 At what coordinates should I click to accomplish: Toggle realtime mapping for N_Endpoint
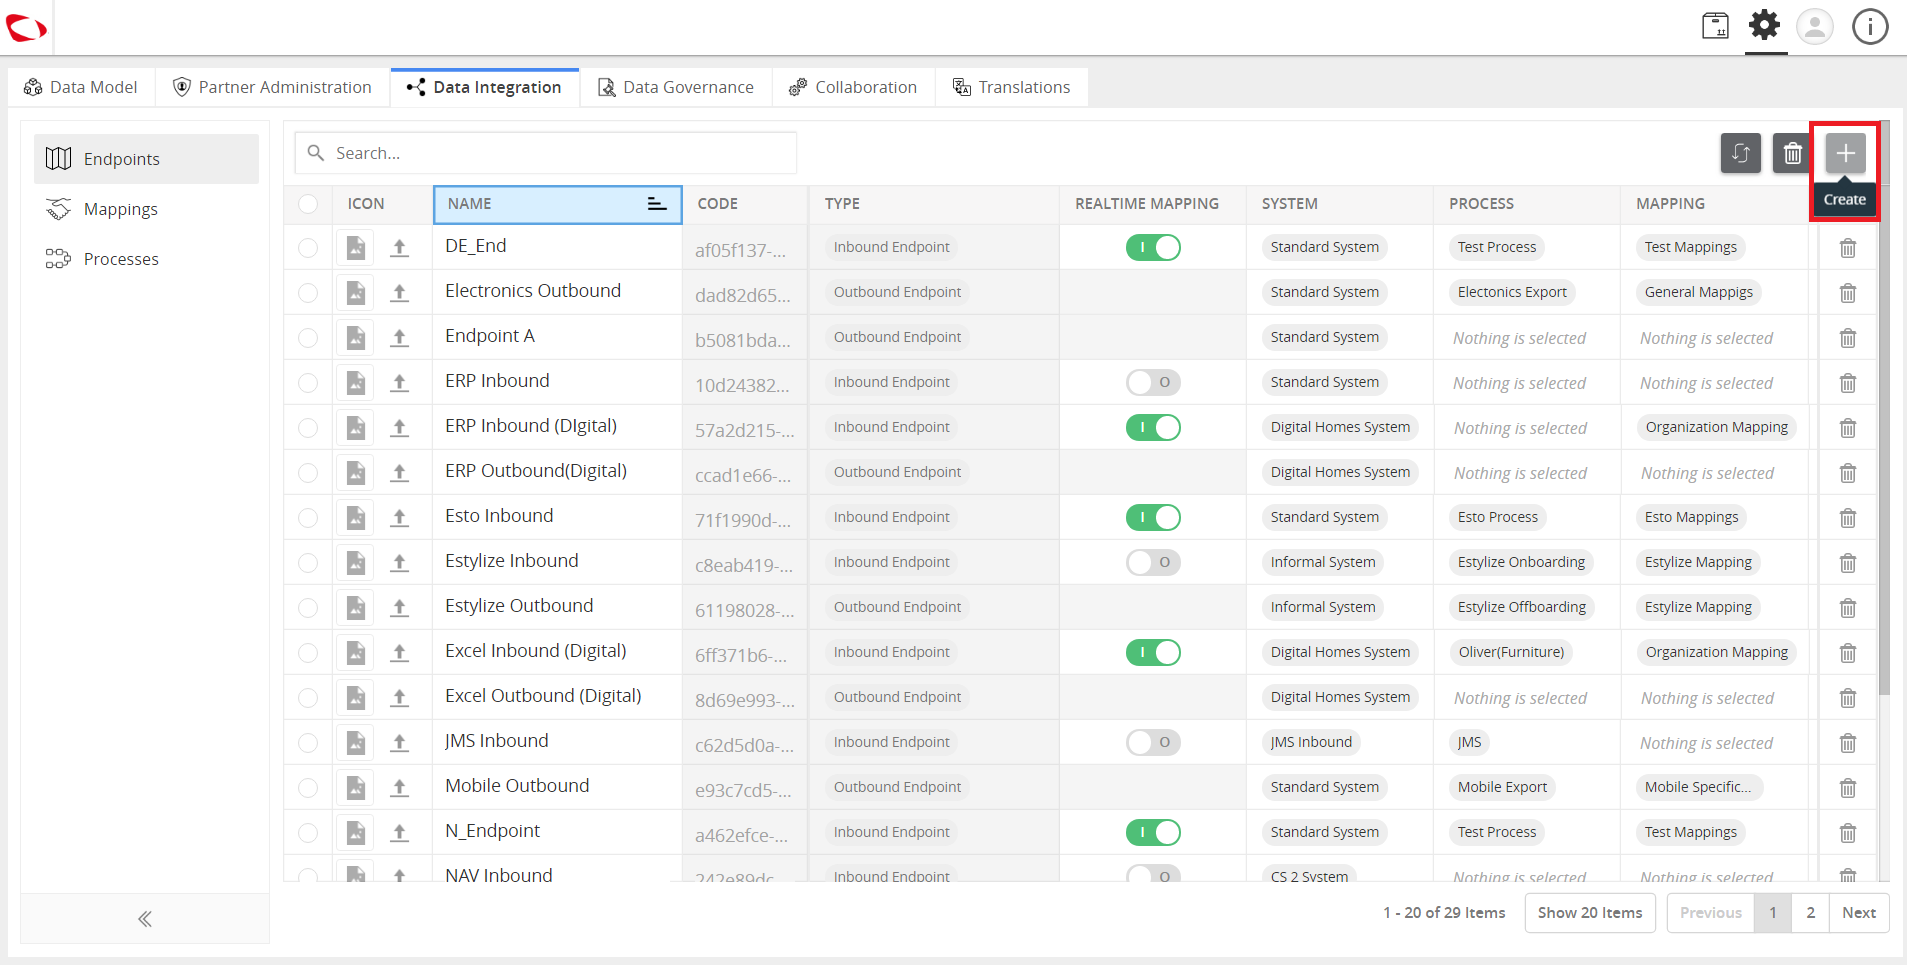[x=1153, y=832]
